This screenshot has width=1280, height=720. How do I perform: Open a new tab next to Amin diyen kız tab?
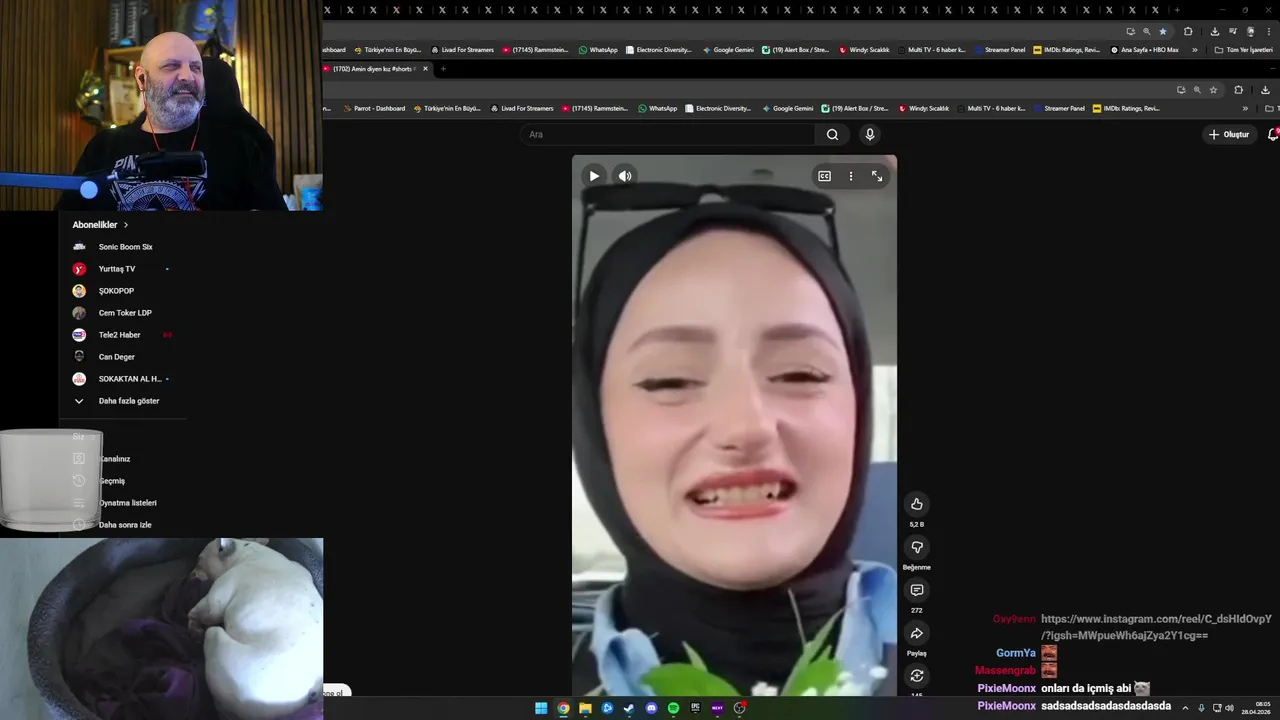[x=443, y=69]
